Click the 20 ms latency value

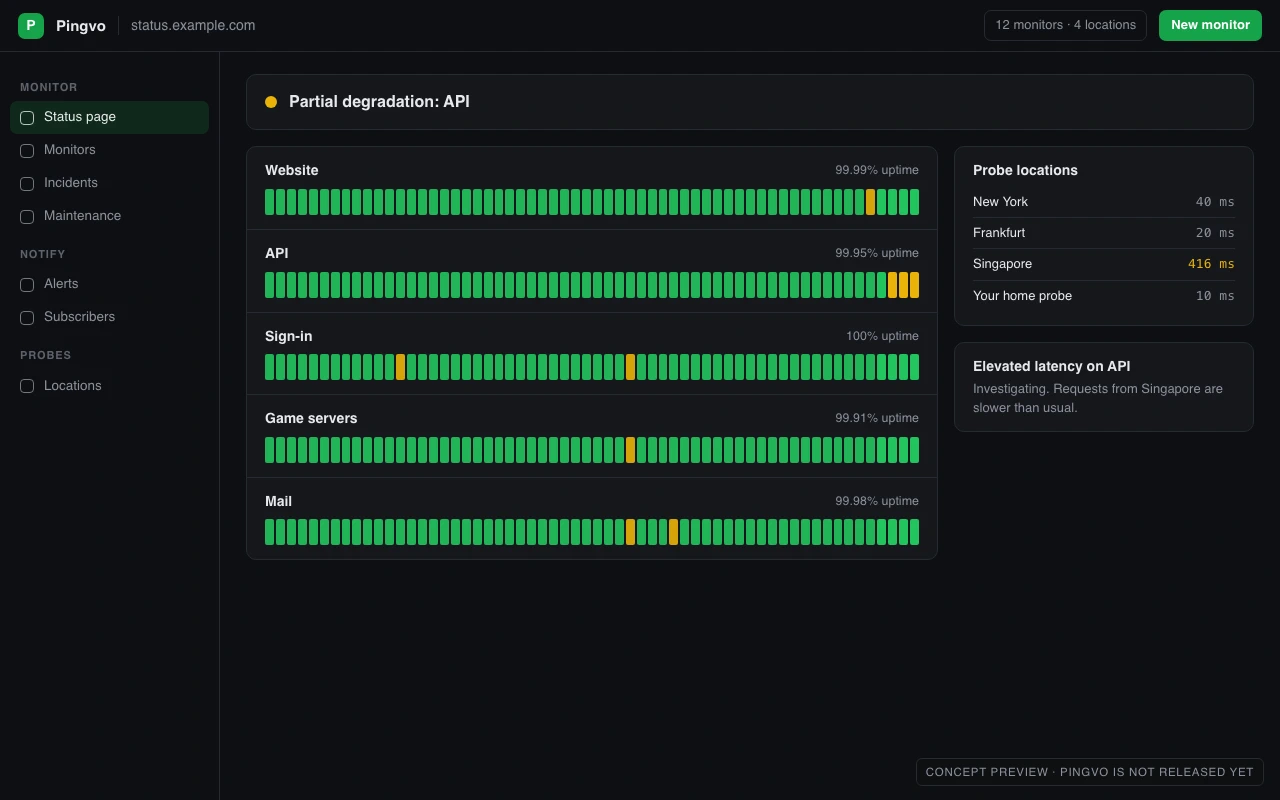pos(1215,233)
